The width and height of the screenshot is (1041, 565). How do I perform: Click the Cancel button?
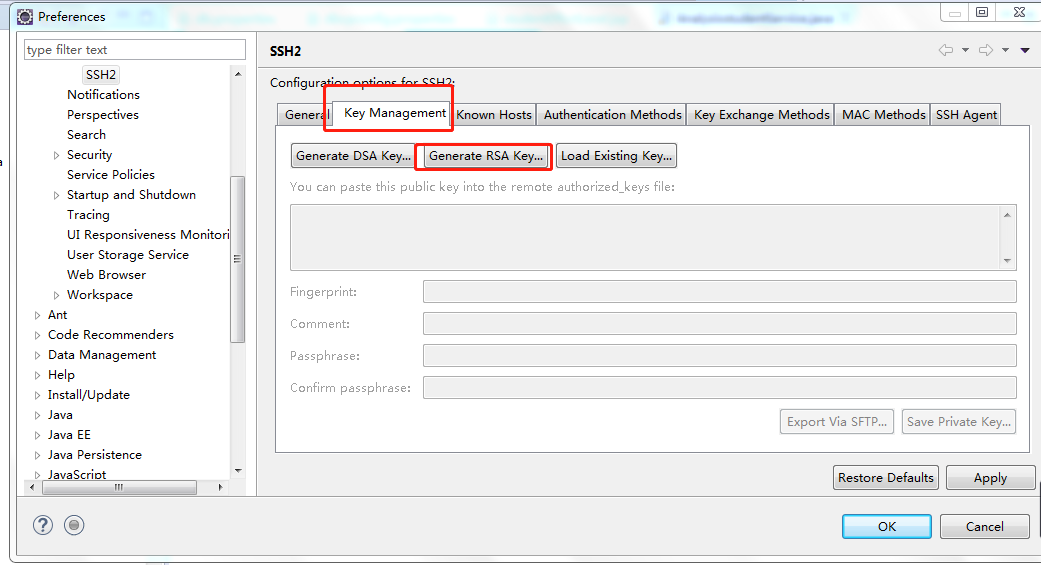[985, 526]
